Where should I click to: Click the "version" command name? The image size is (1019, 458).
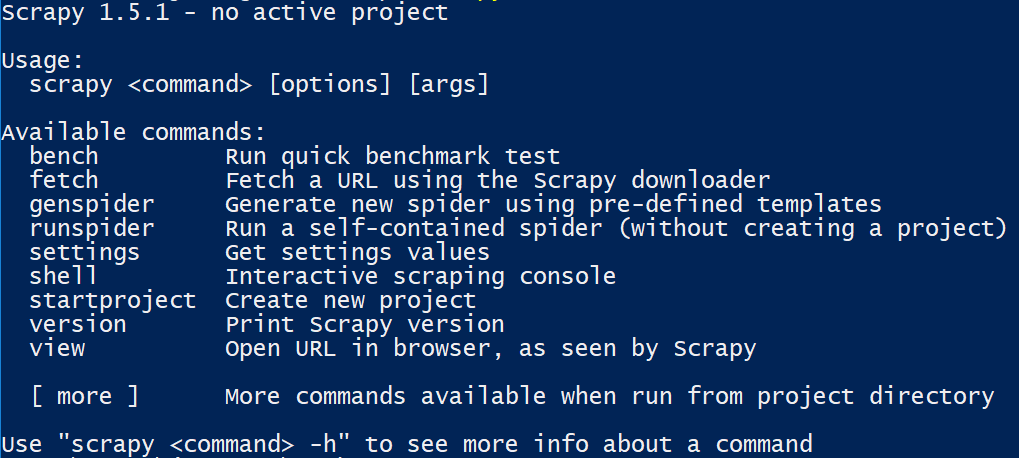tap(78, 324)
